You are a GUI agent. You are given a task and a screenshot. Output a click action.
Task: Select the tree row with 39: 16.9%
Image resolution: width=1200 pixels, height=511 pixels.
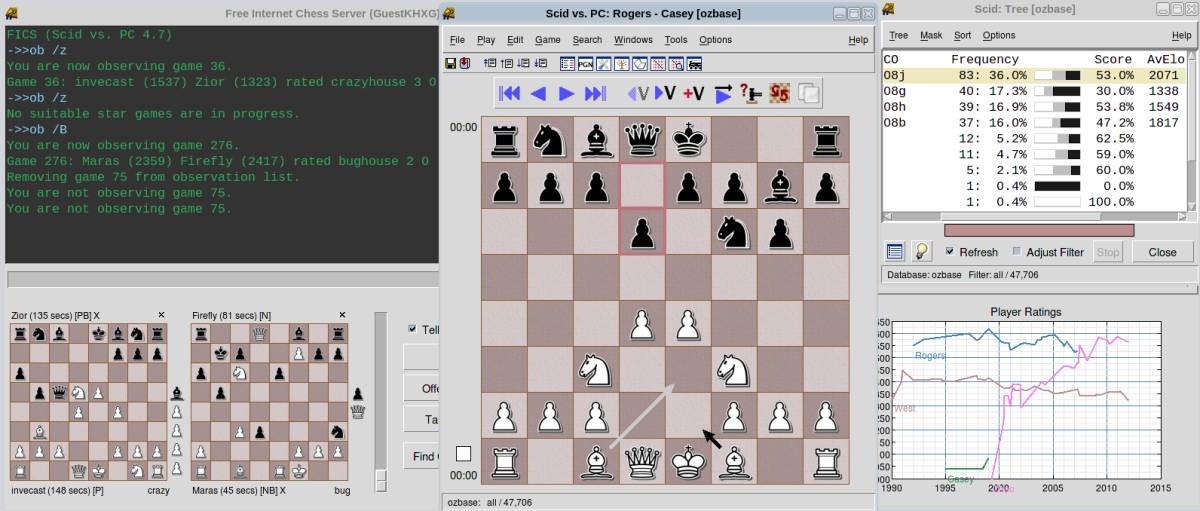pos(1032,106)
